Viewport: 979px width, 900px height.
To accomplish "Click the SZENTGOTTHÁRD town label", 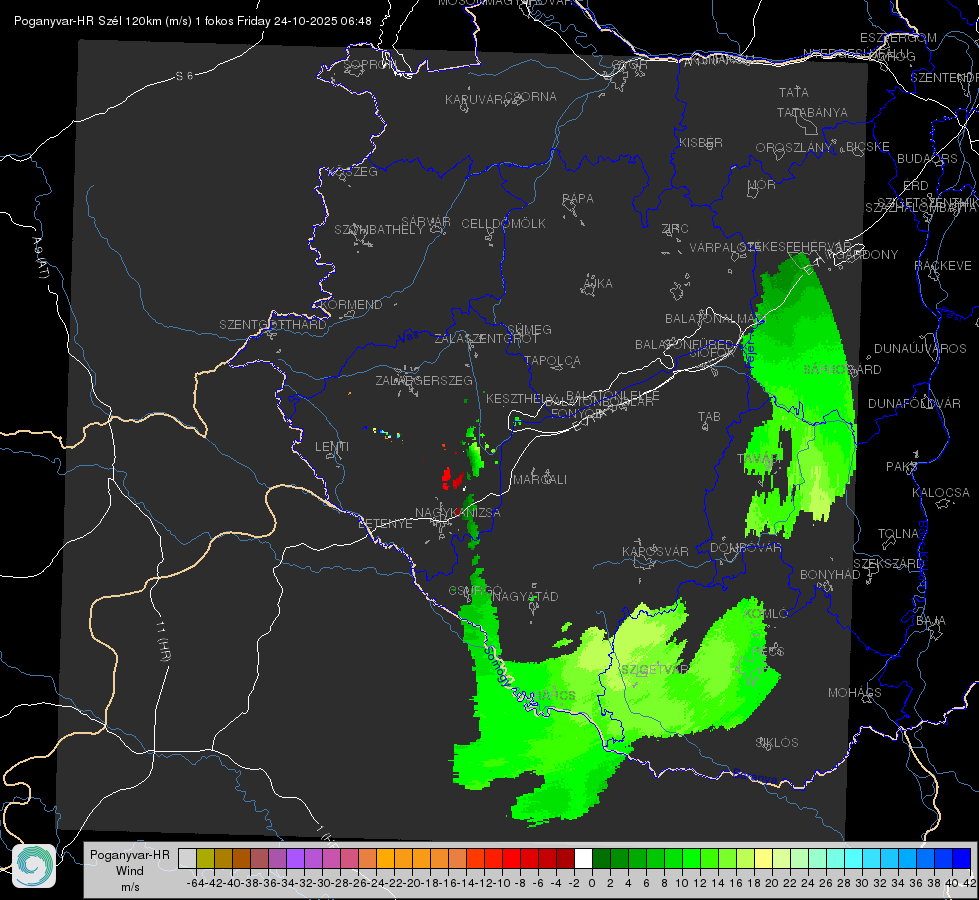I will tap(273, 325).
